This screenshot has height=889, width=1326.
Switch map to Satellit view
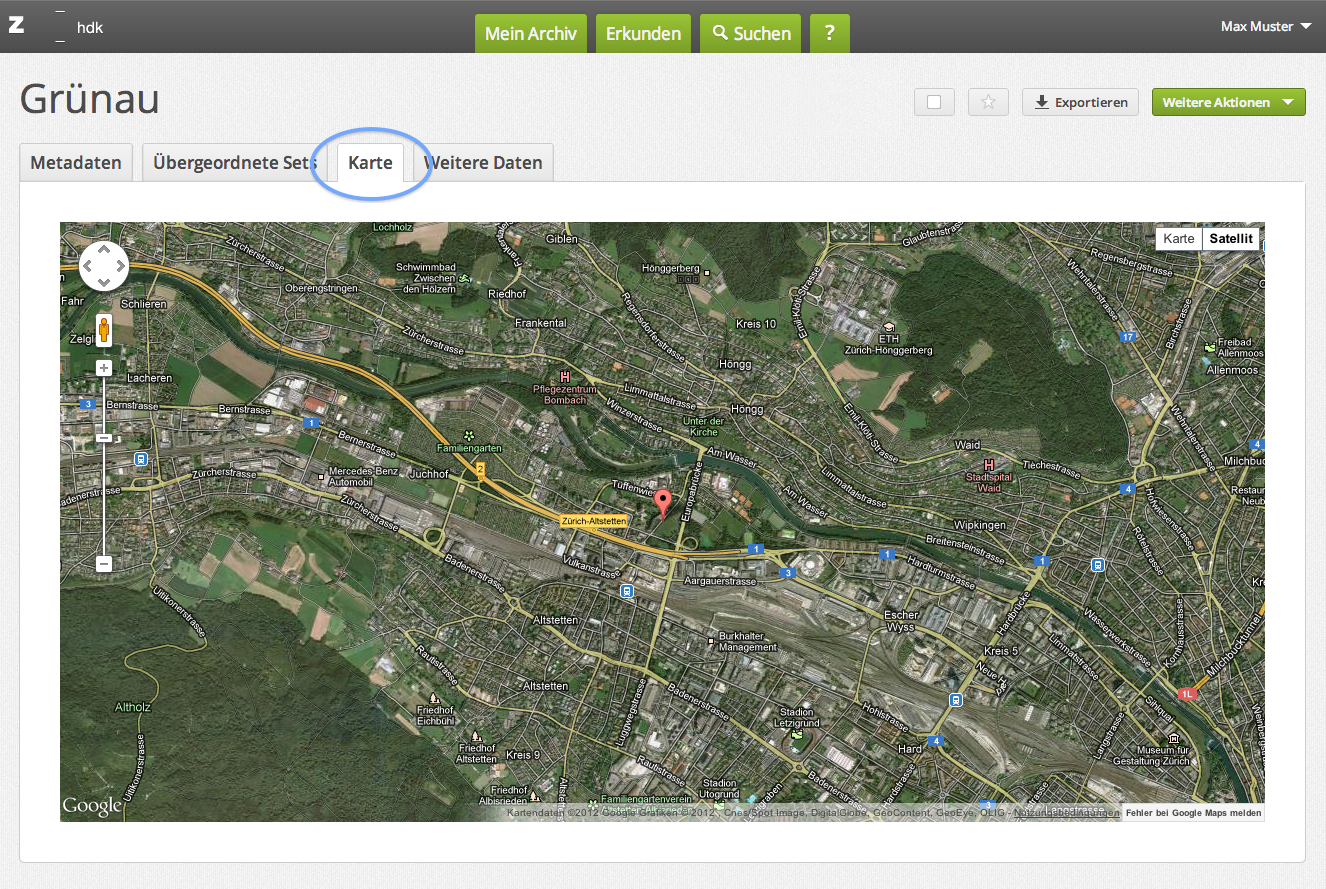click(1230, 239)
